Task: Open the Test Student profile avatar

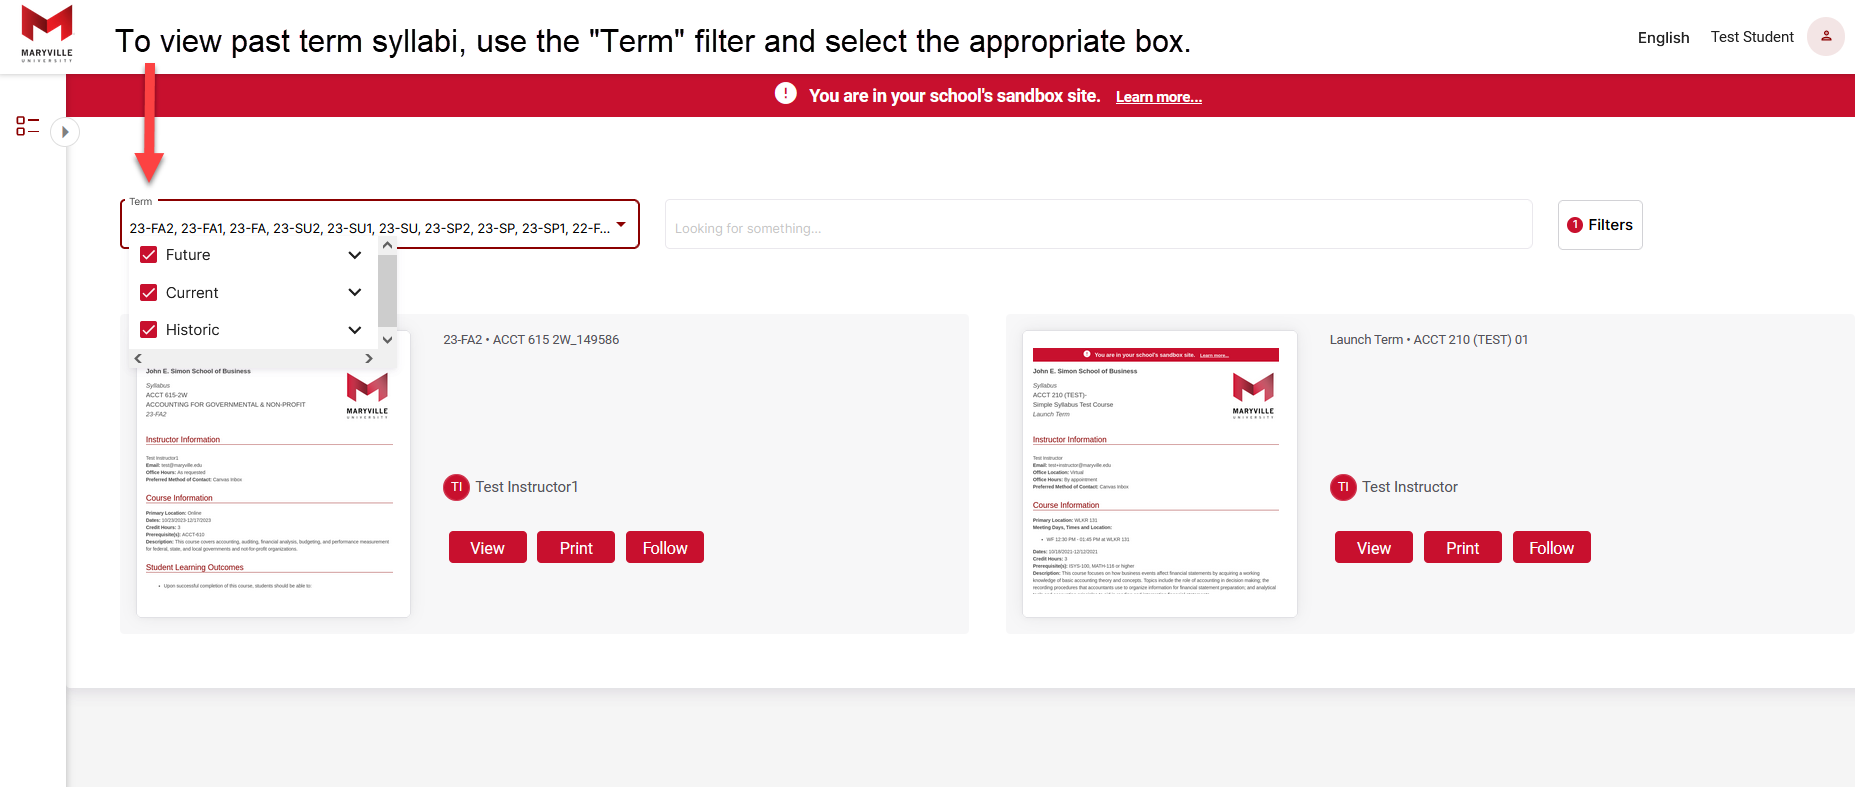Action: tap(1826, 36)
